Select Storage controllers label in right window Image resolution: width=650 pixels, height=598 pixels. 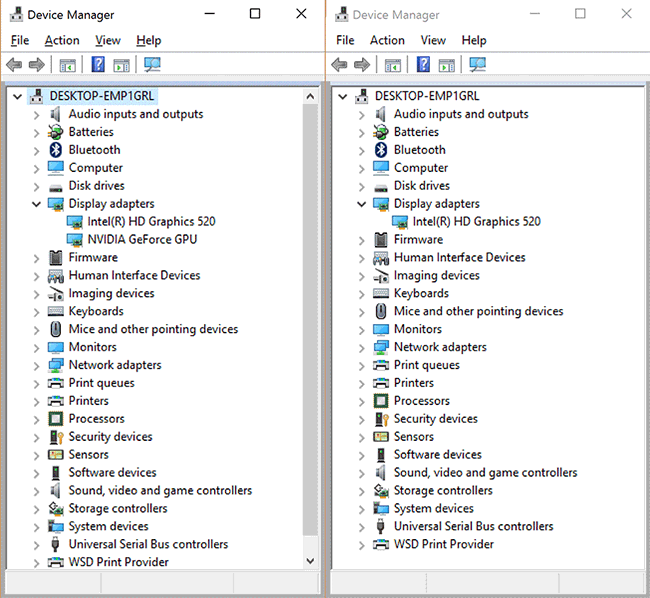pyautogui.click(x=443, y=490)
